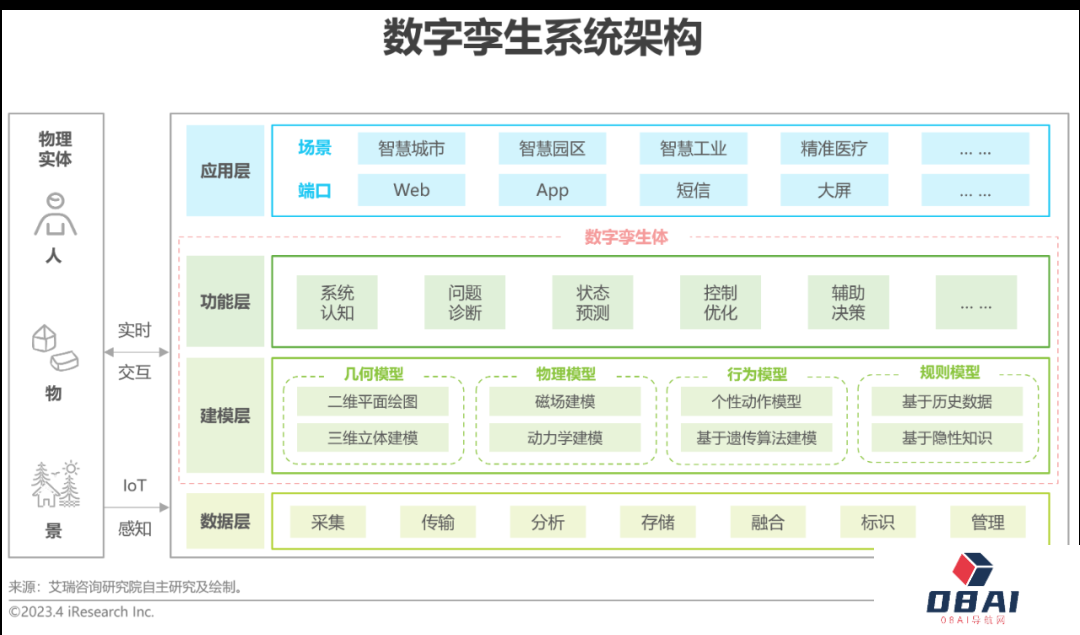Image resolution: width=1080 pixels, height=635 pixels.
Task: Select the 智慧园区 scenario box
Action: [x=552, y=149]
